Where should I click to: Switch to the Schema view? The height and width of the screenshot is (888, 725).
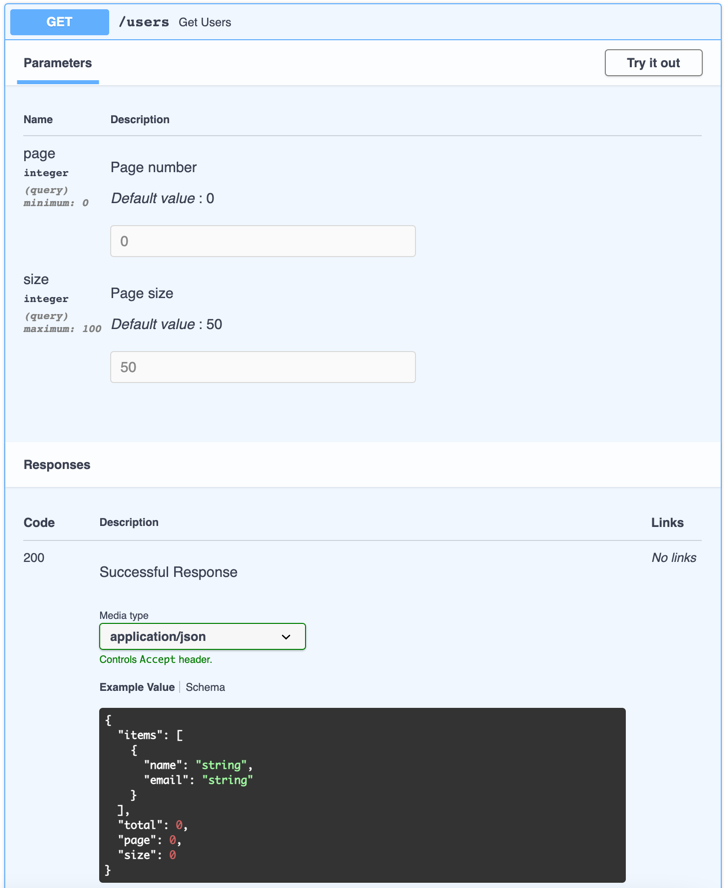pos(204,687)
